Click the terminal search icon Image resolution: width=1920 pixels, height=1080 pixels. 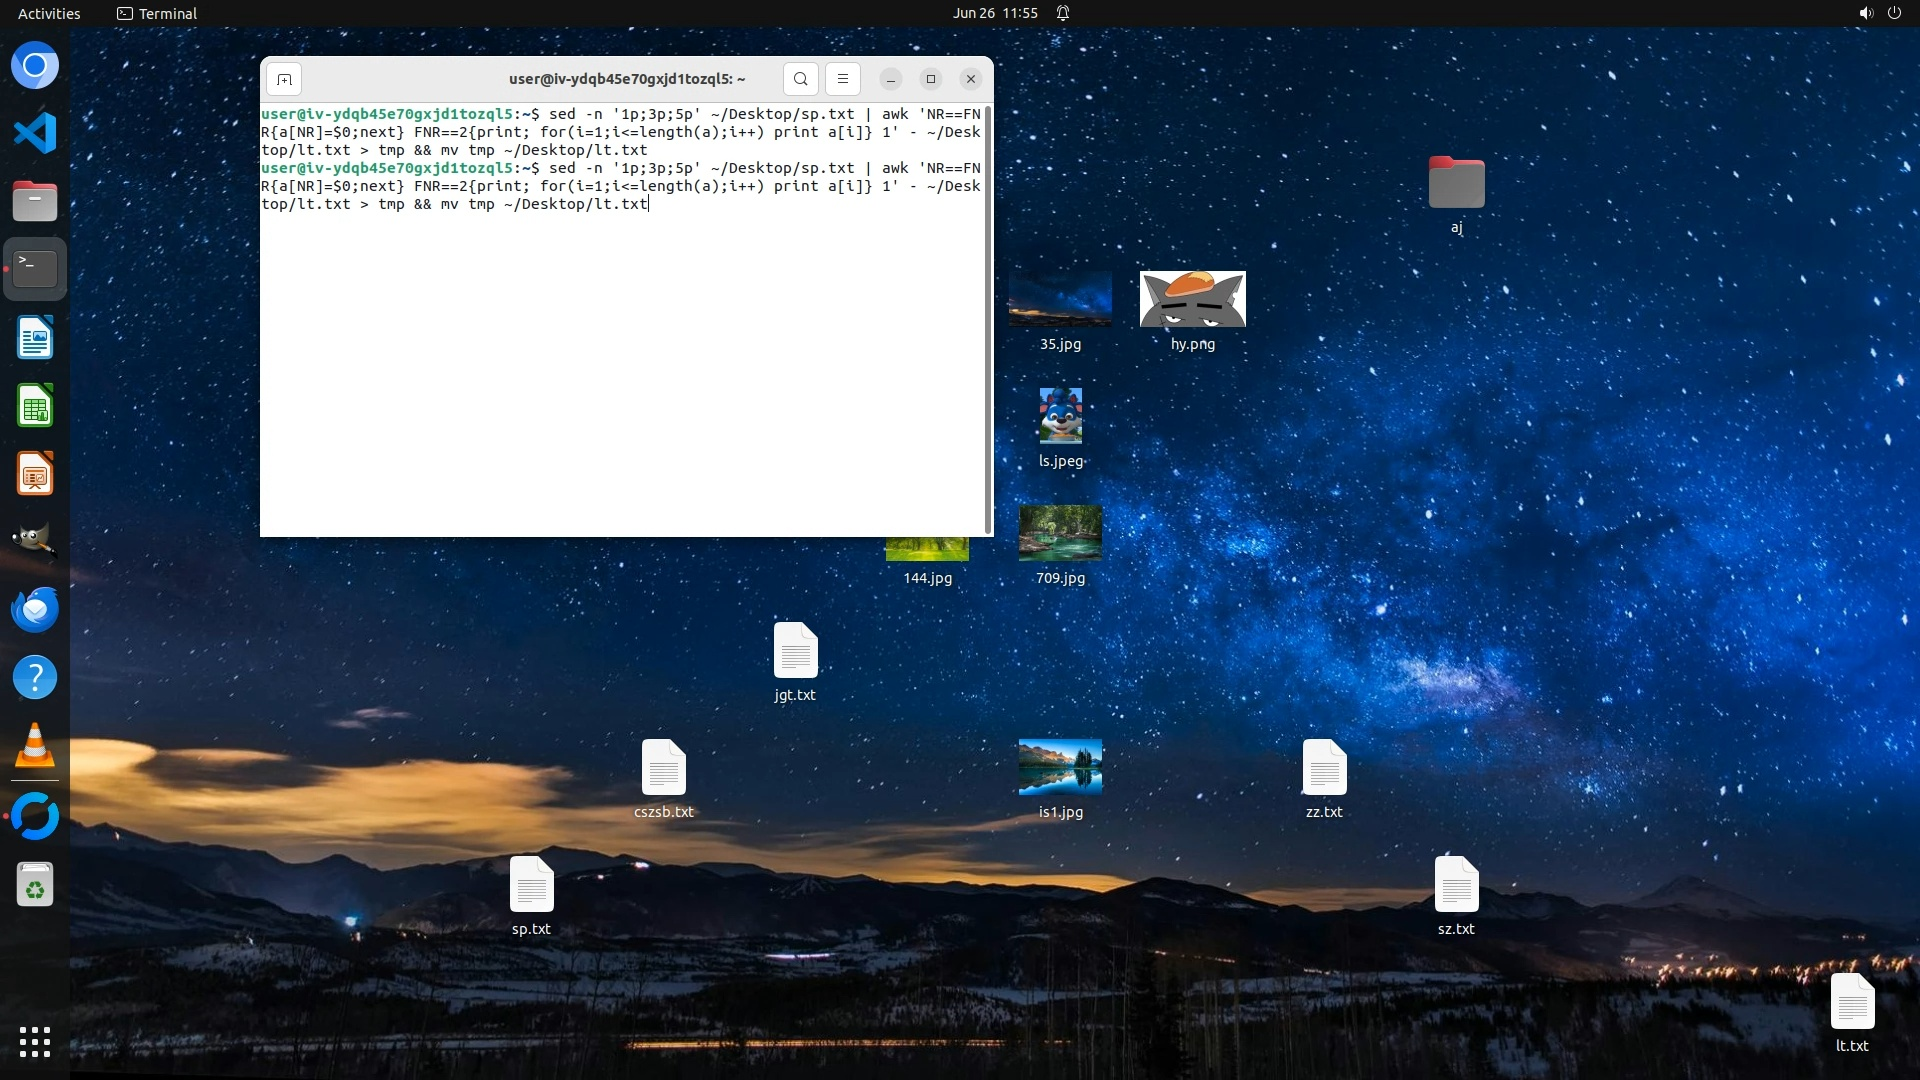[x=800, y=79]
